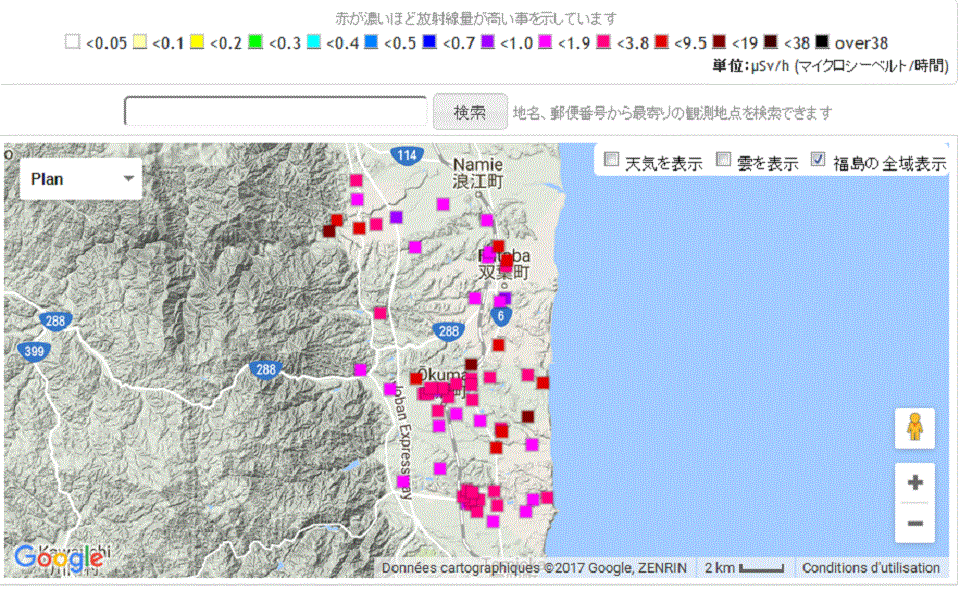
Task: Enable the 天気を表示 checkbox
Action: point(612,161)
